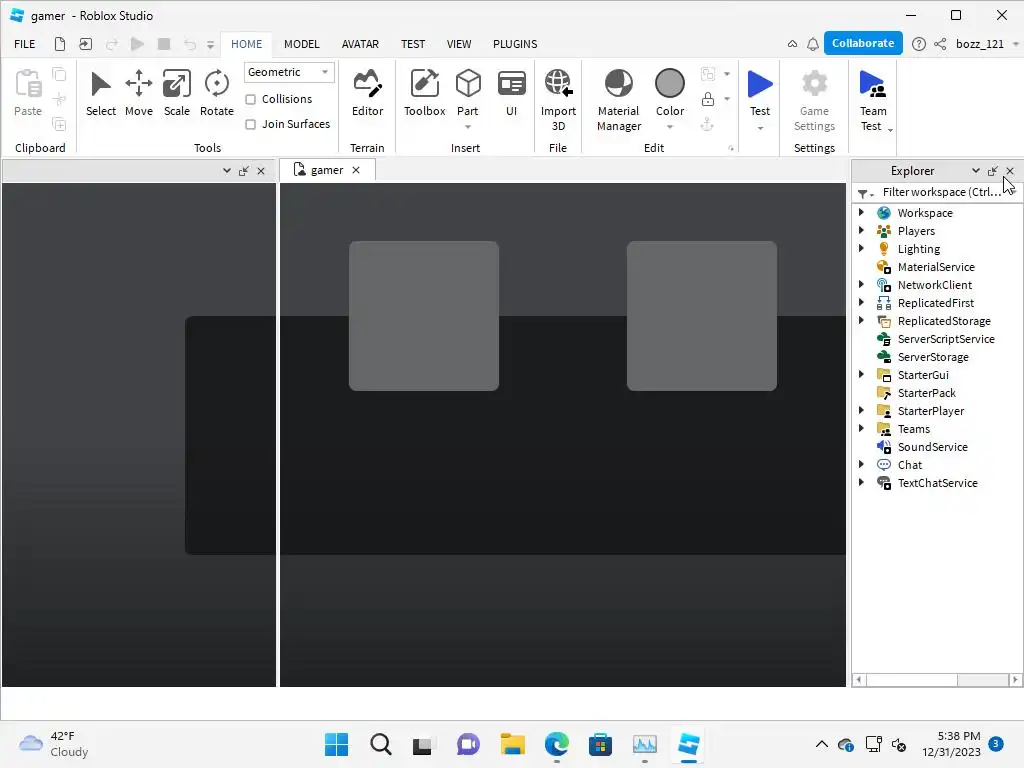Switch to the TEST tab

tap(413, 44)
